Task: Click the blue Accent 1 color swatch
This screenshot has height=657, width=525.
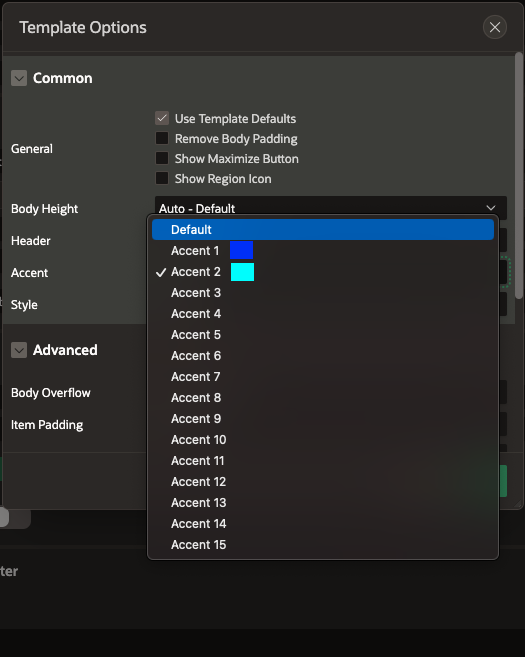Action: (241, 251)
